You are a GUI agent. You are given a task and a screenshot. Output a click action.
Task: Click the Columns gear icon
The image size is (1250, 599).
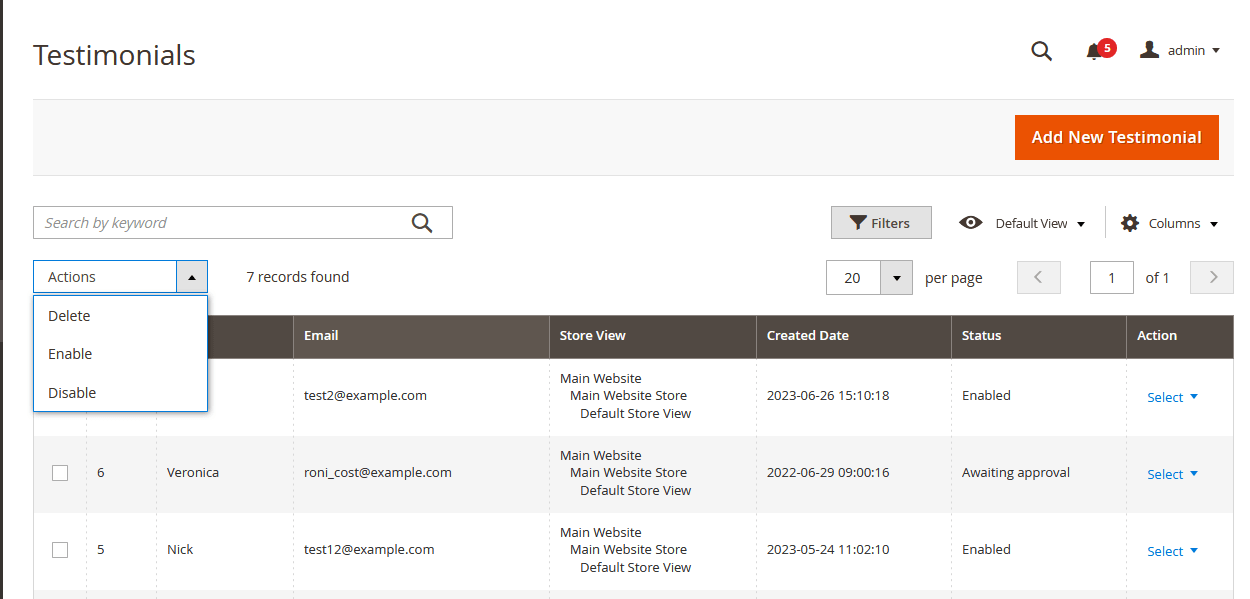[1130, 223]
